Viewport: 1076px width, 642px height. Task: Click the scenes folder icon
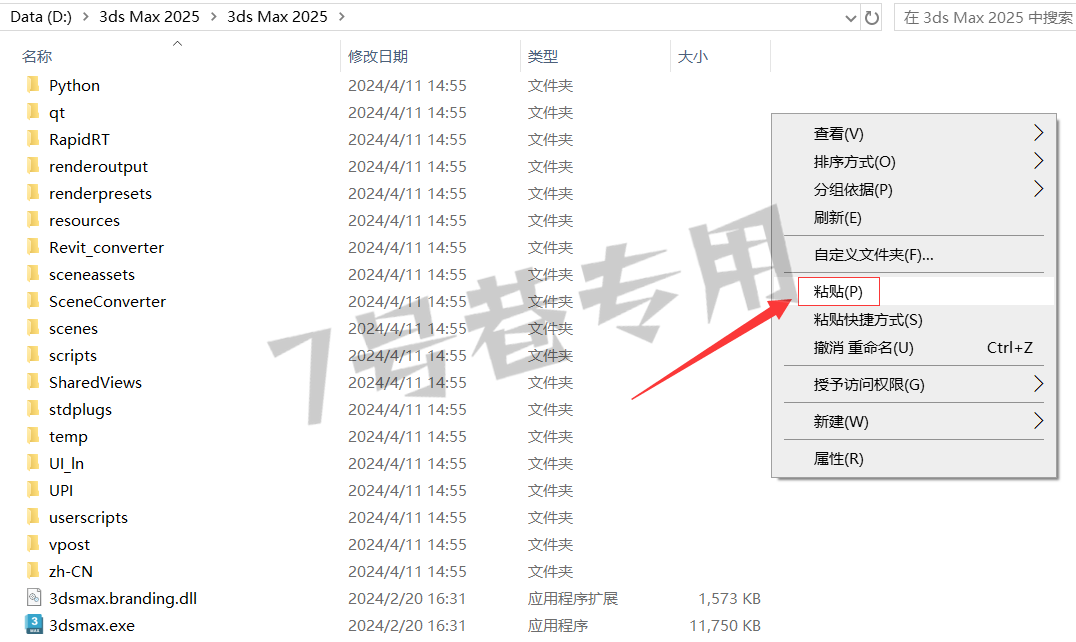tap(33, 328)
